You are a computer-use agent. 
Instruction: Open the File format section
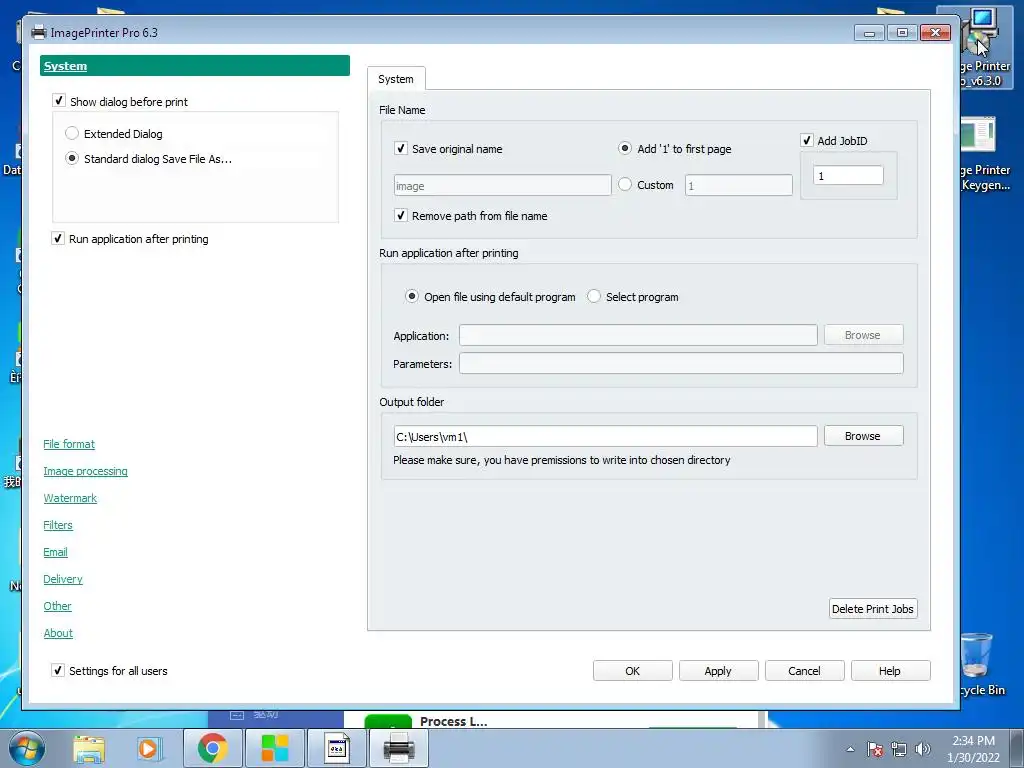click(x=69, y=444)
